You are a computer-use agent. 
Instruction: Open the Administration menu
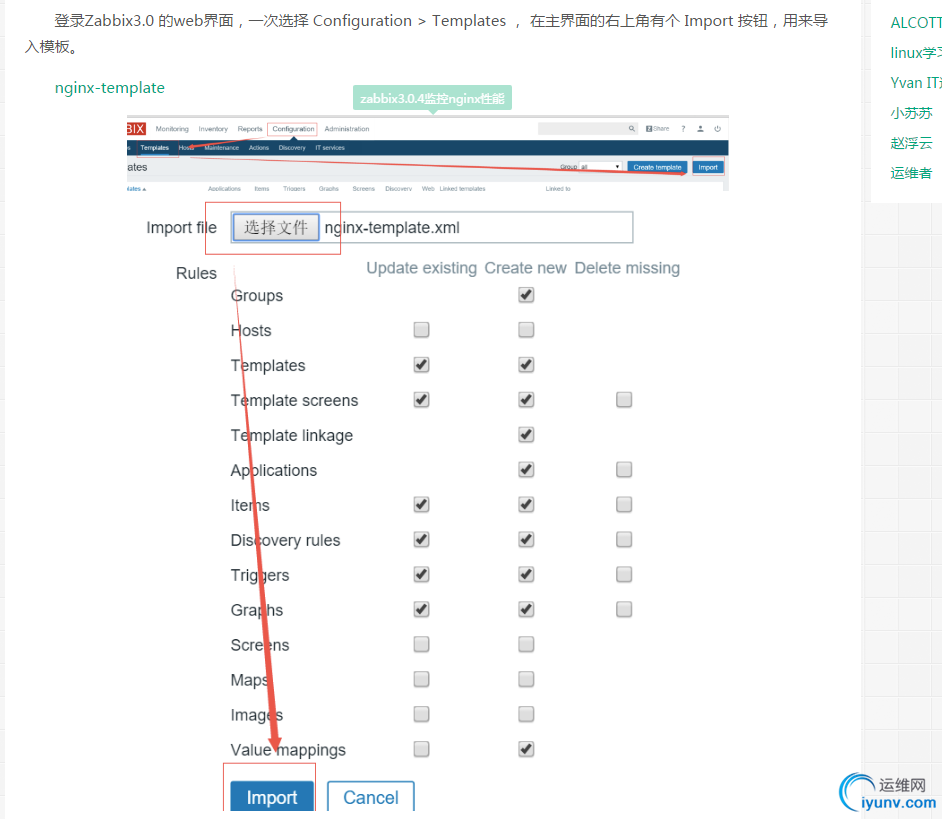347,129
